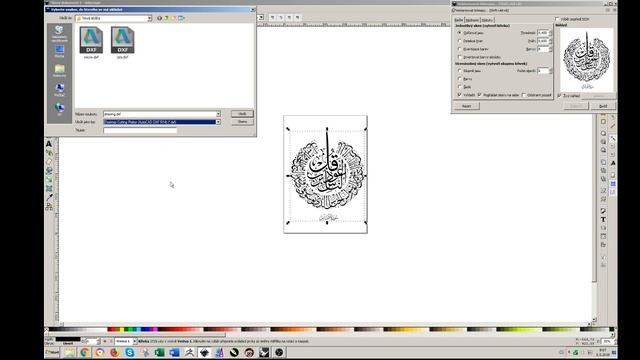Pick yellow swatch from color palette

(122, 329)
